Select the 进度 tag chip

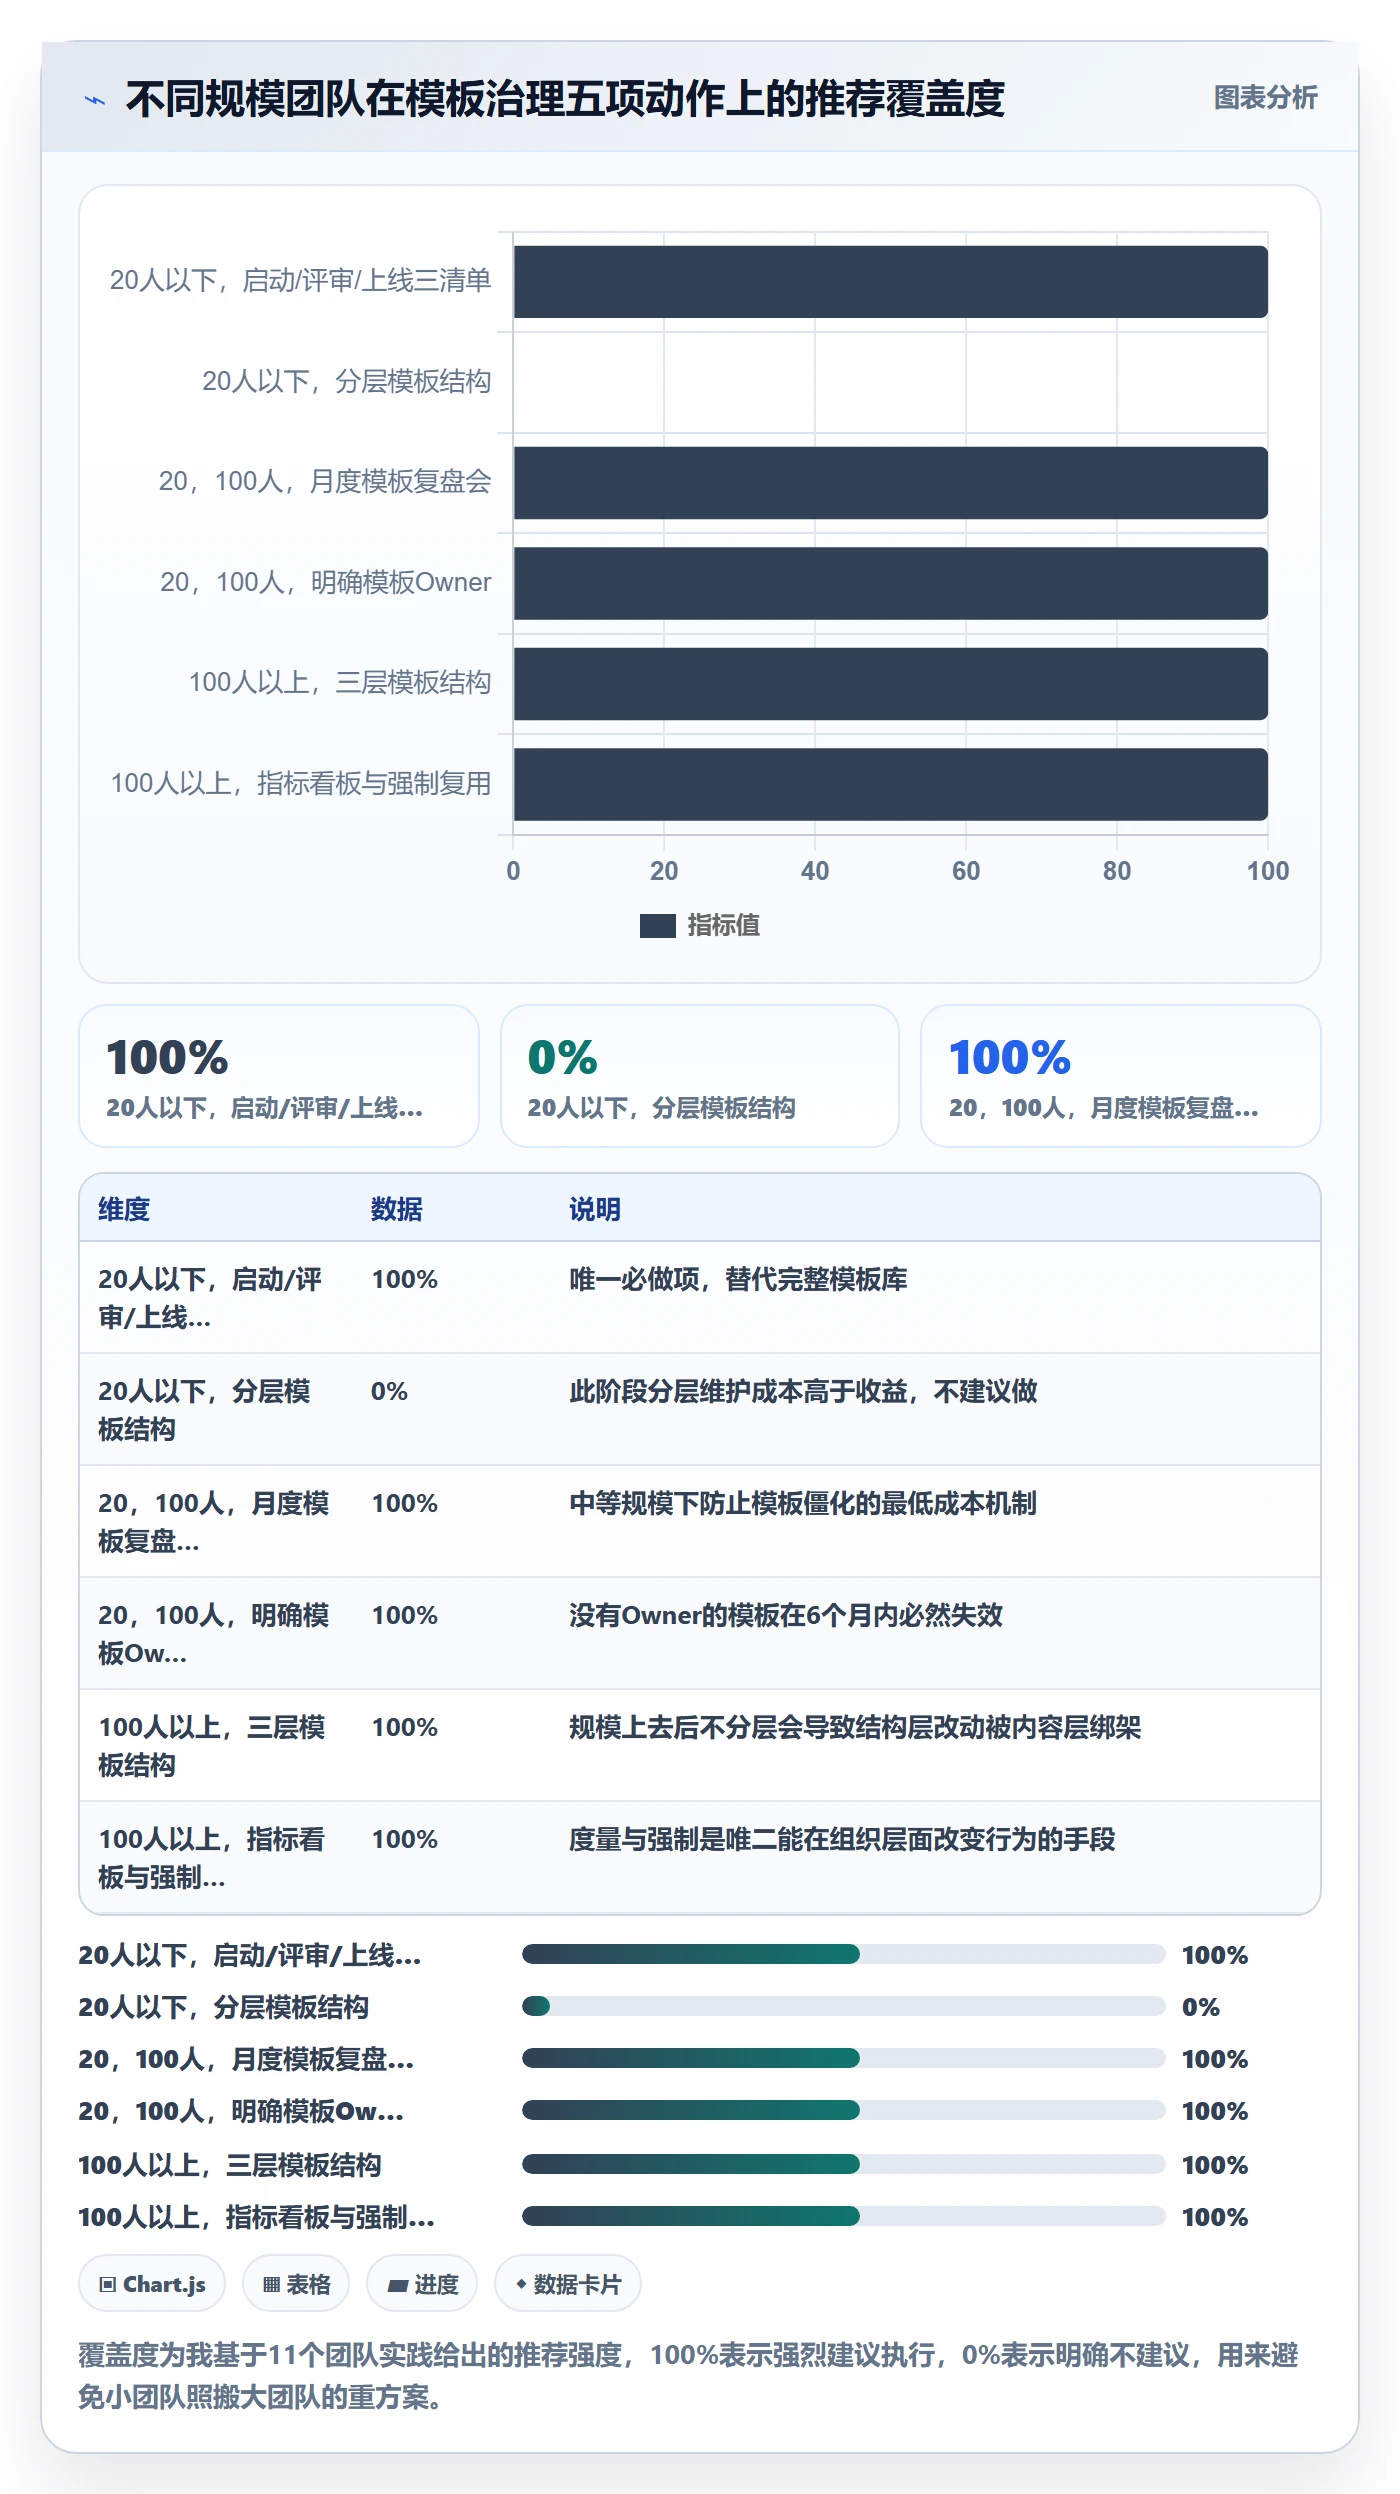[422, 2285]
